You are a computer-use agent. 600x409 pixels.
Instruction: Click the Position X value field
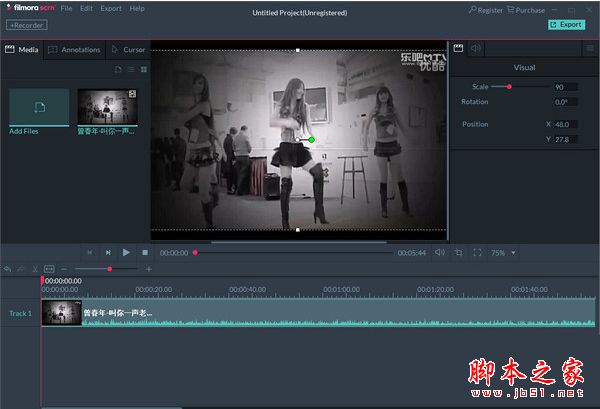(566, 124)
